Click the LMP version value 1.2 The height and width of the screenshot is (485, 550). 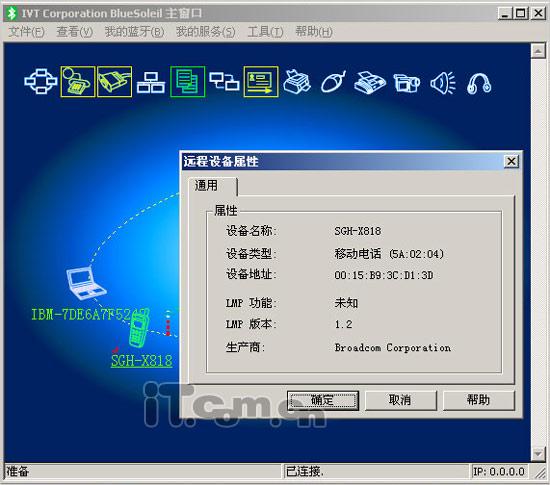[343, 324]
